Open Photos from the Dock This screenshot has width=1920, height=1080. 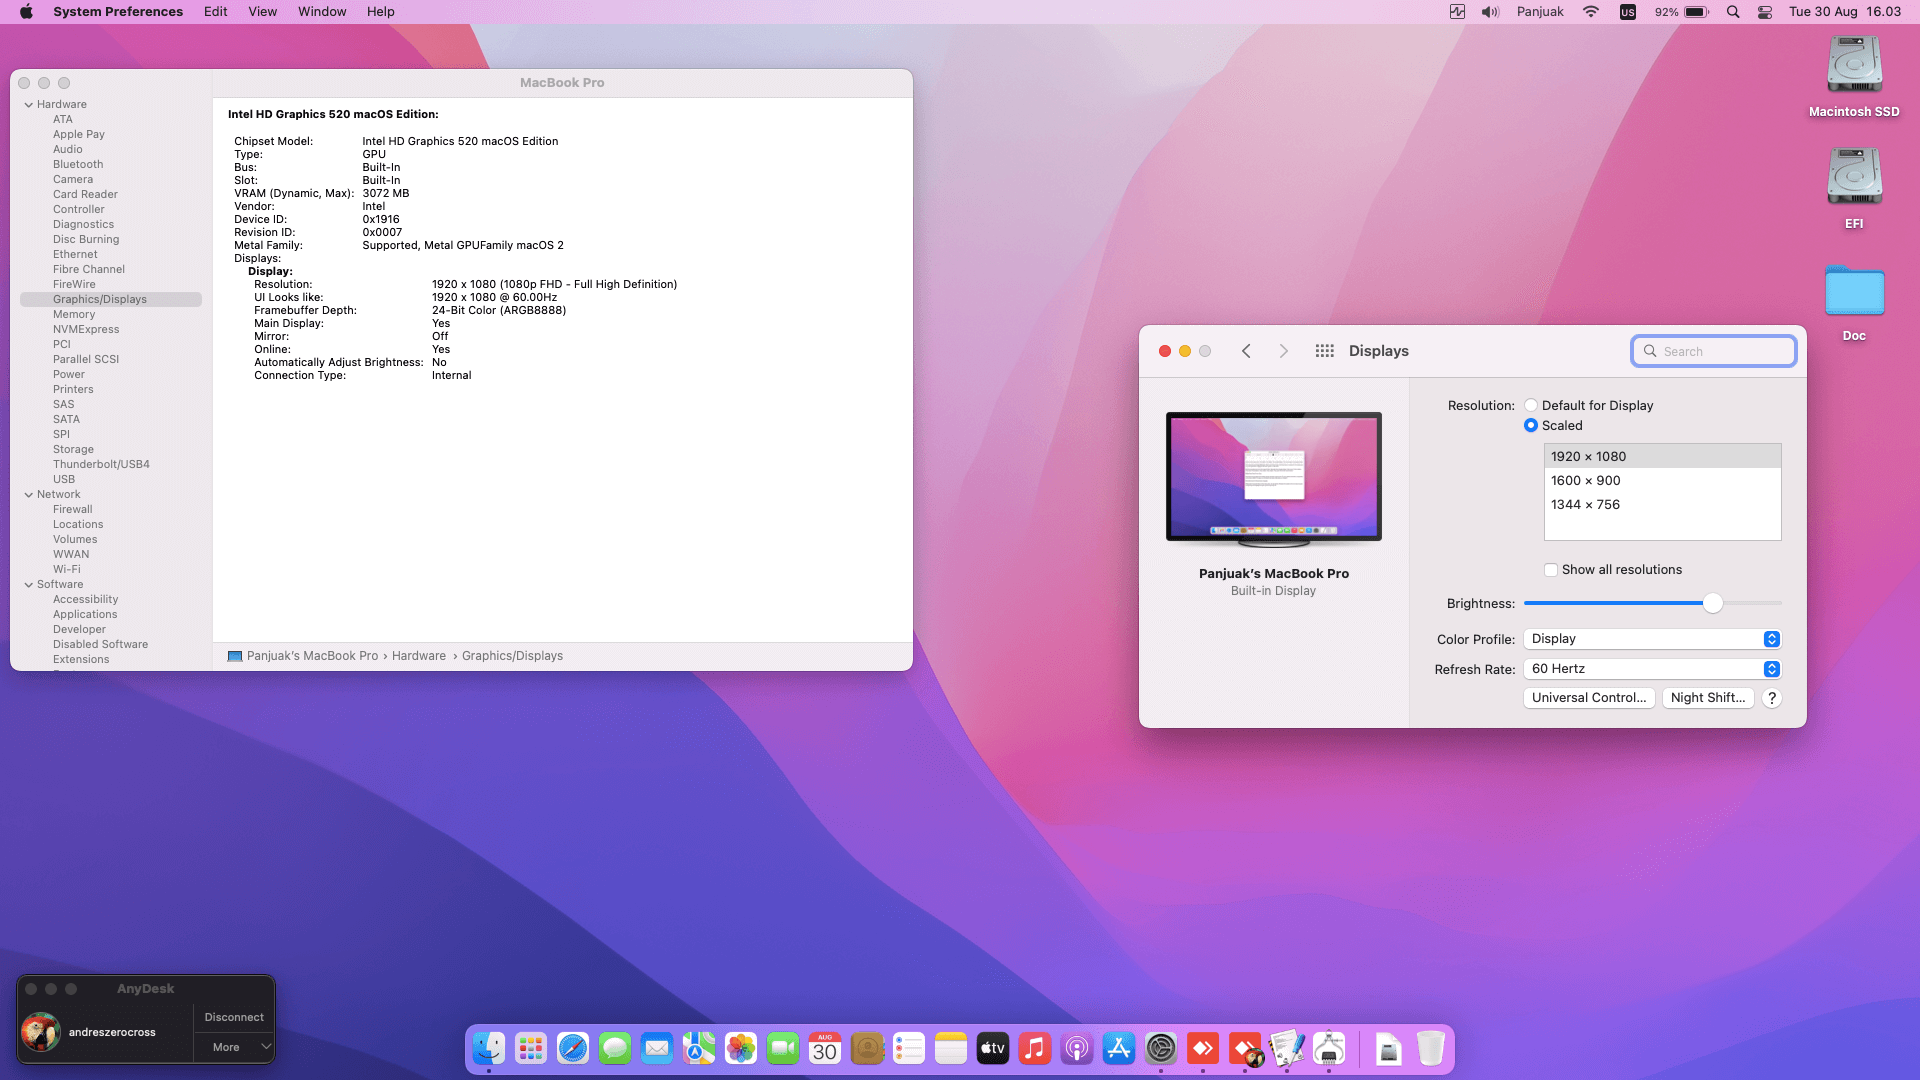click(741, 1048)
